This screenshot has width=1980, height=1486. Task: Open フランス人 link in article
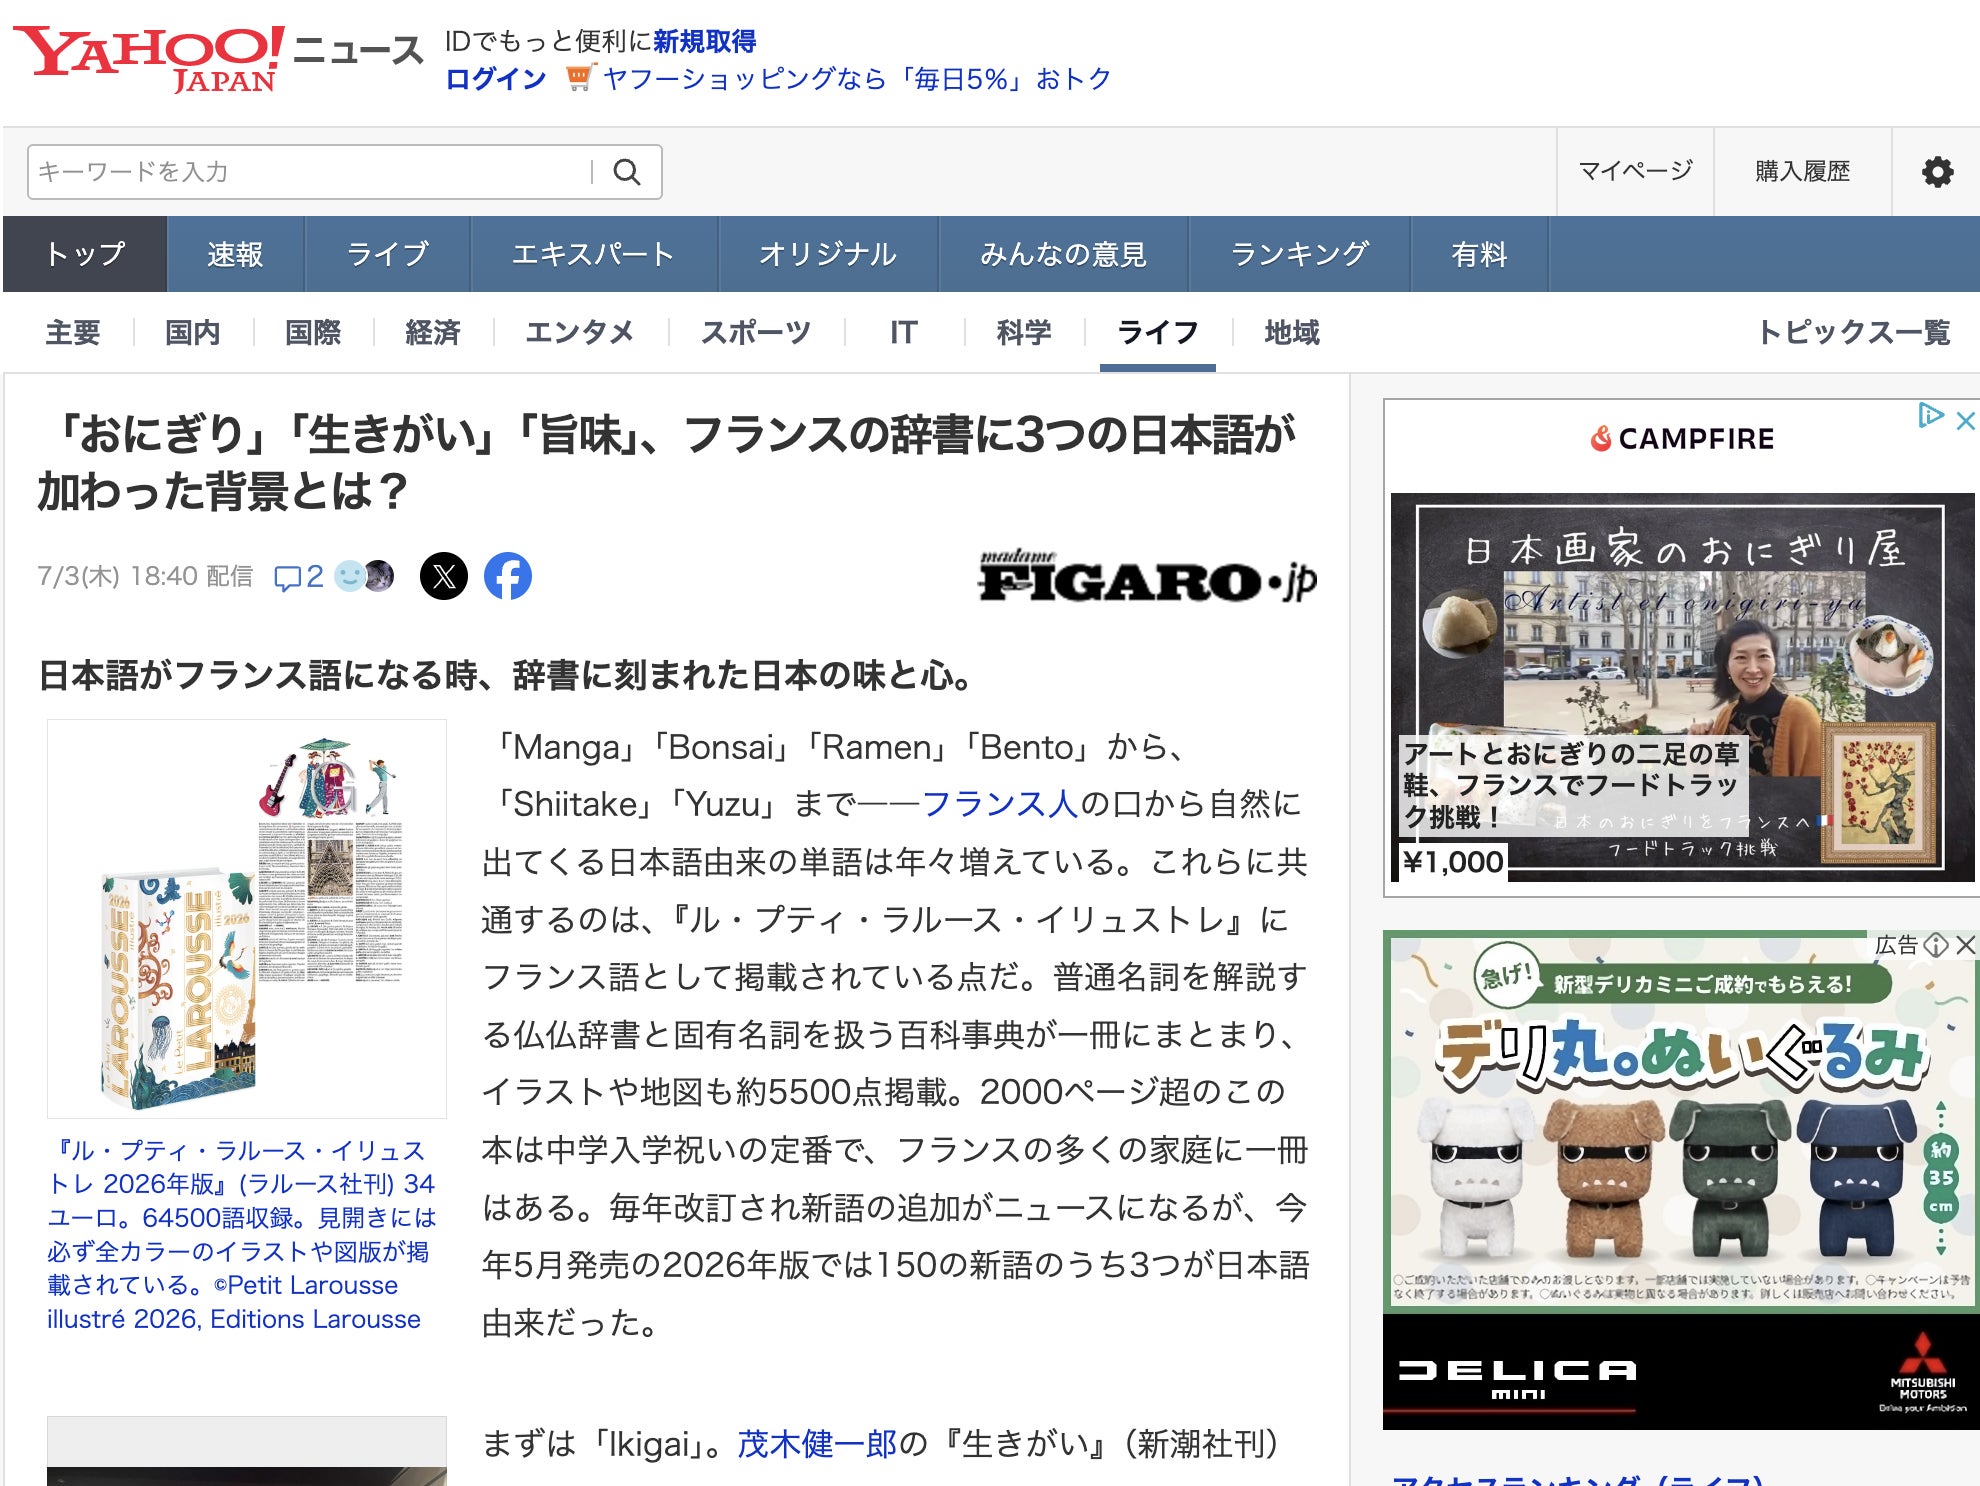[x=999, y=804]
